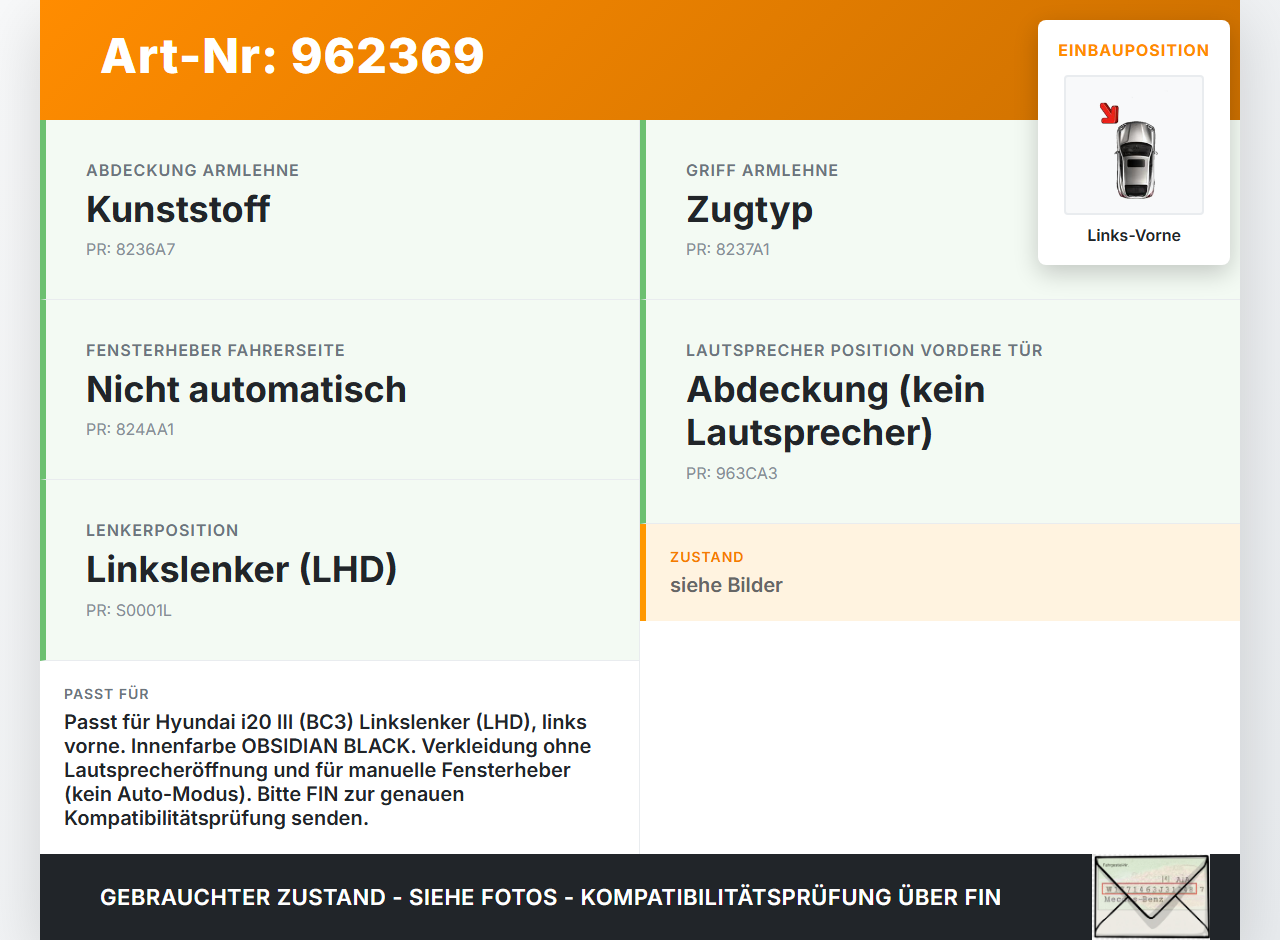Viewport: 1280px width, 940px height.
Task: Click the green accent bar beside Kunststoff
Action: click(42, 210)
